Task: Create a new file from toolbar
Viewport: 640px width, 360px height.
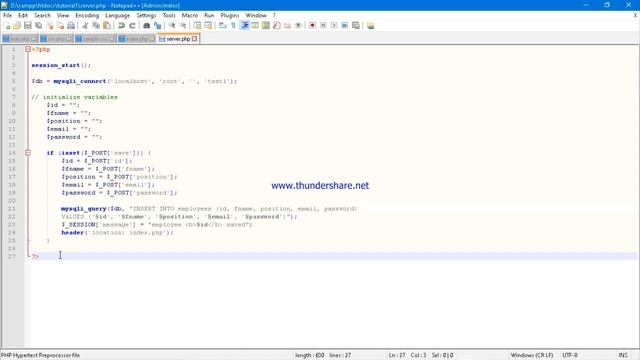Action: (x=7, y=26)
